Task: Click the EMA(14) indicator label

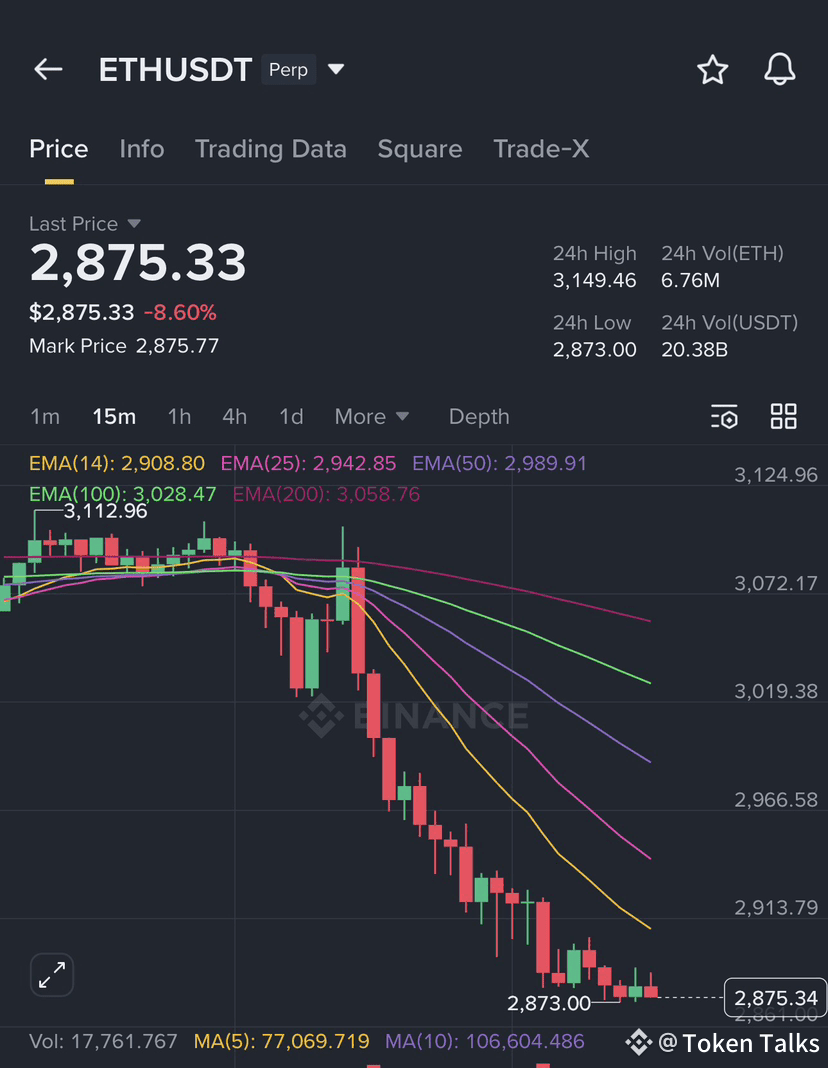Action: click(x=116, y=463)
